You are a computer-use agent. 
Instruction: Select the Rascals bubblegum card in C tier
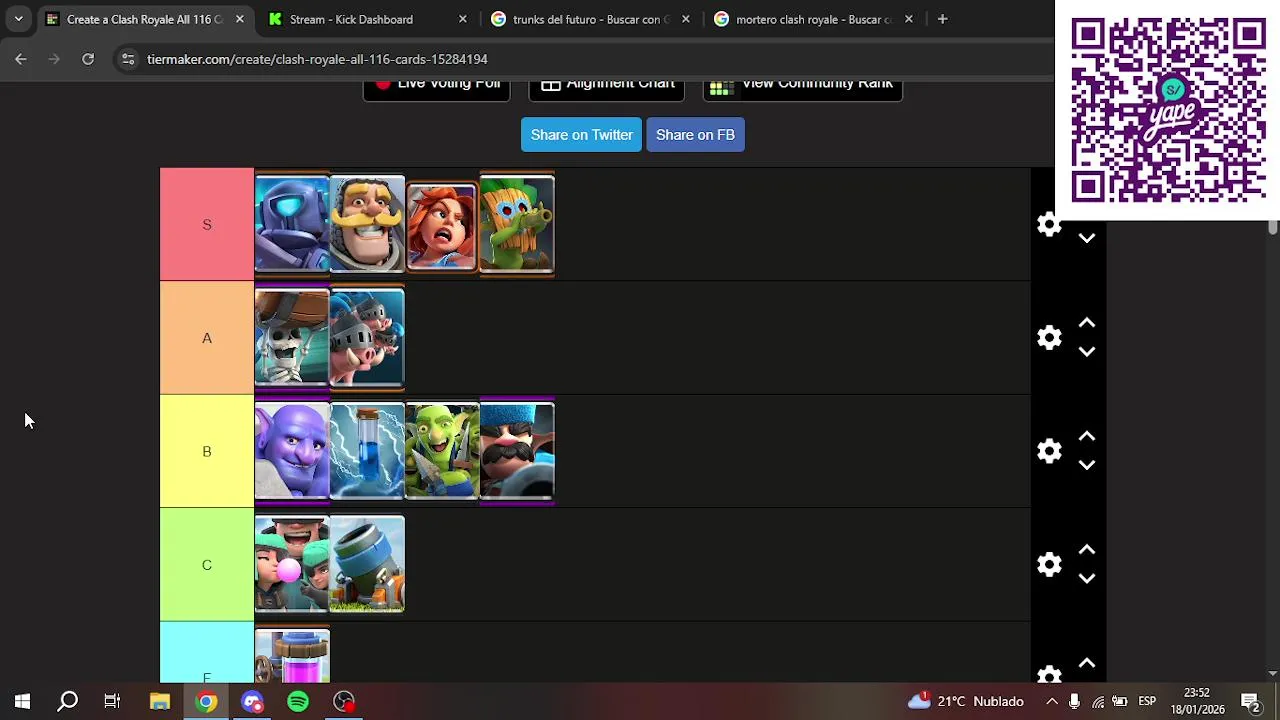coord(292,564)
